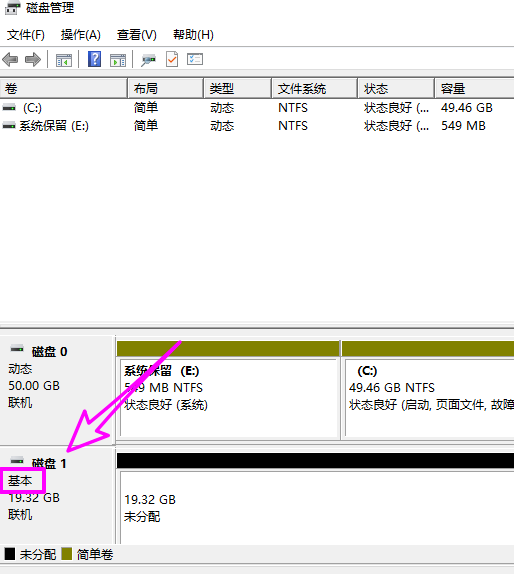Click the olive 简单卷 legend swatch
The width and height of the screenshot is (514, 574).
click(67, 554)
